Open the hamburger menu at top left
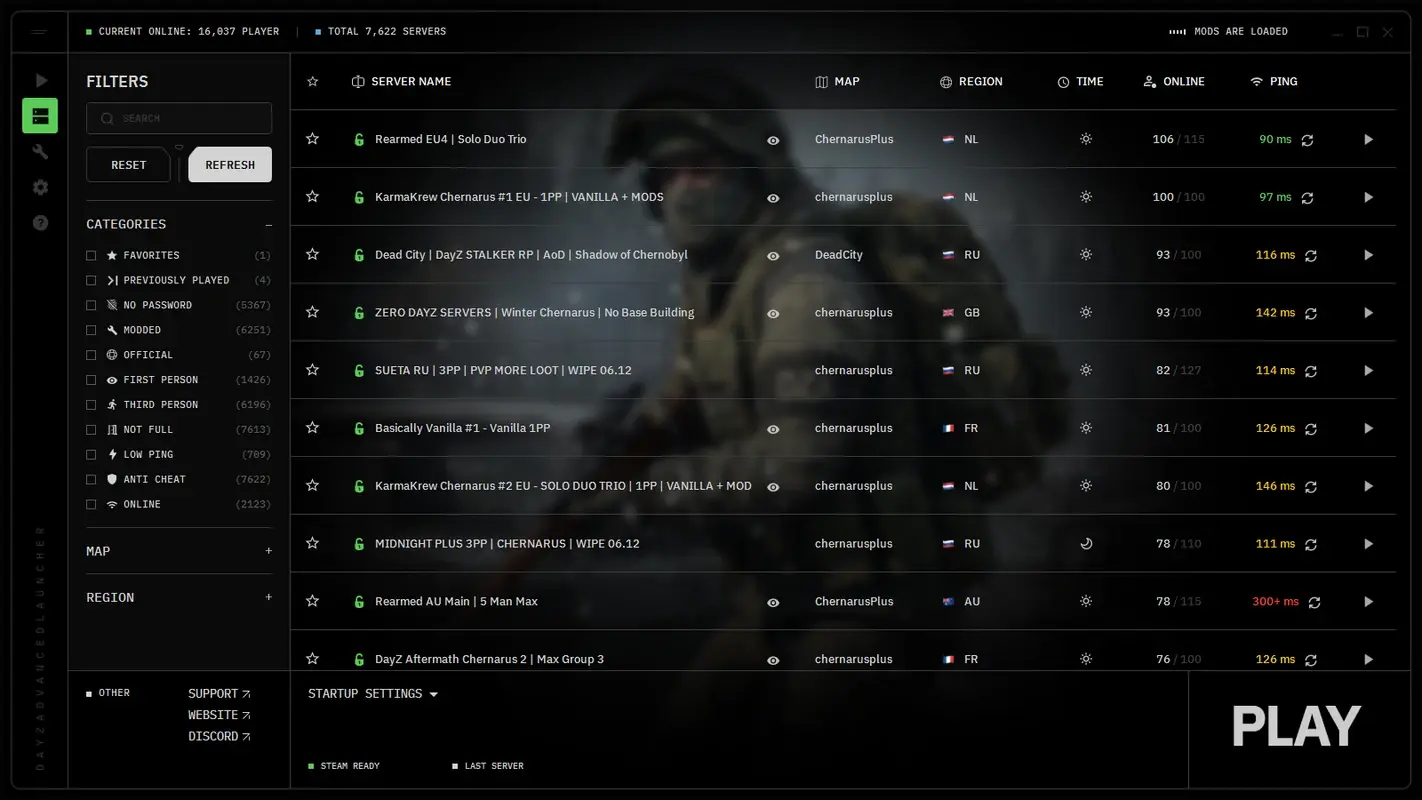The height and width of the screenshot is (800, 1422). pos(39,31)
